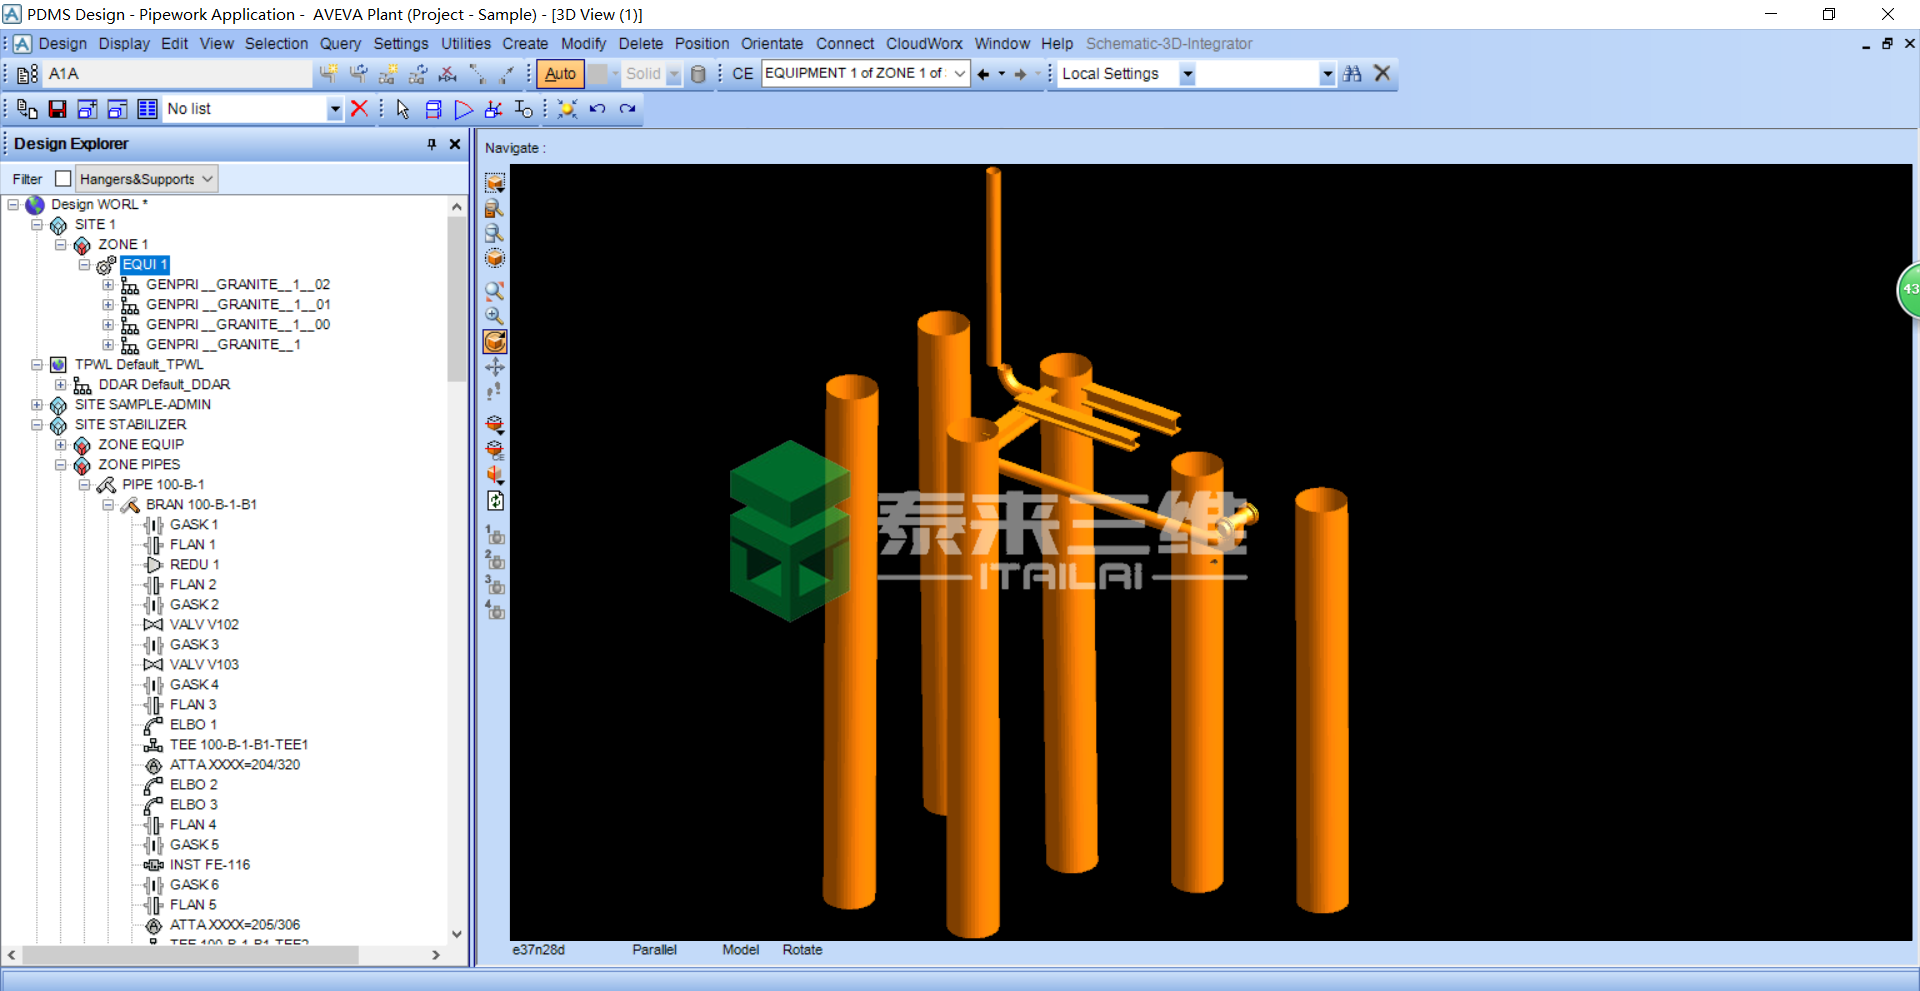Open the Local Settings dropdown
This screenshot has width=1920, height=991.
1187,74
